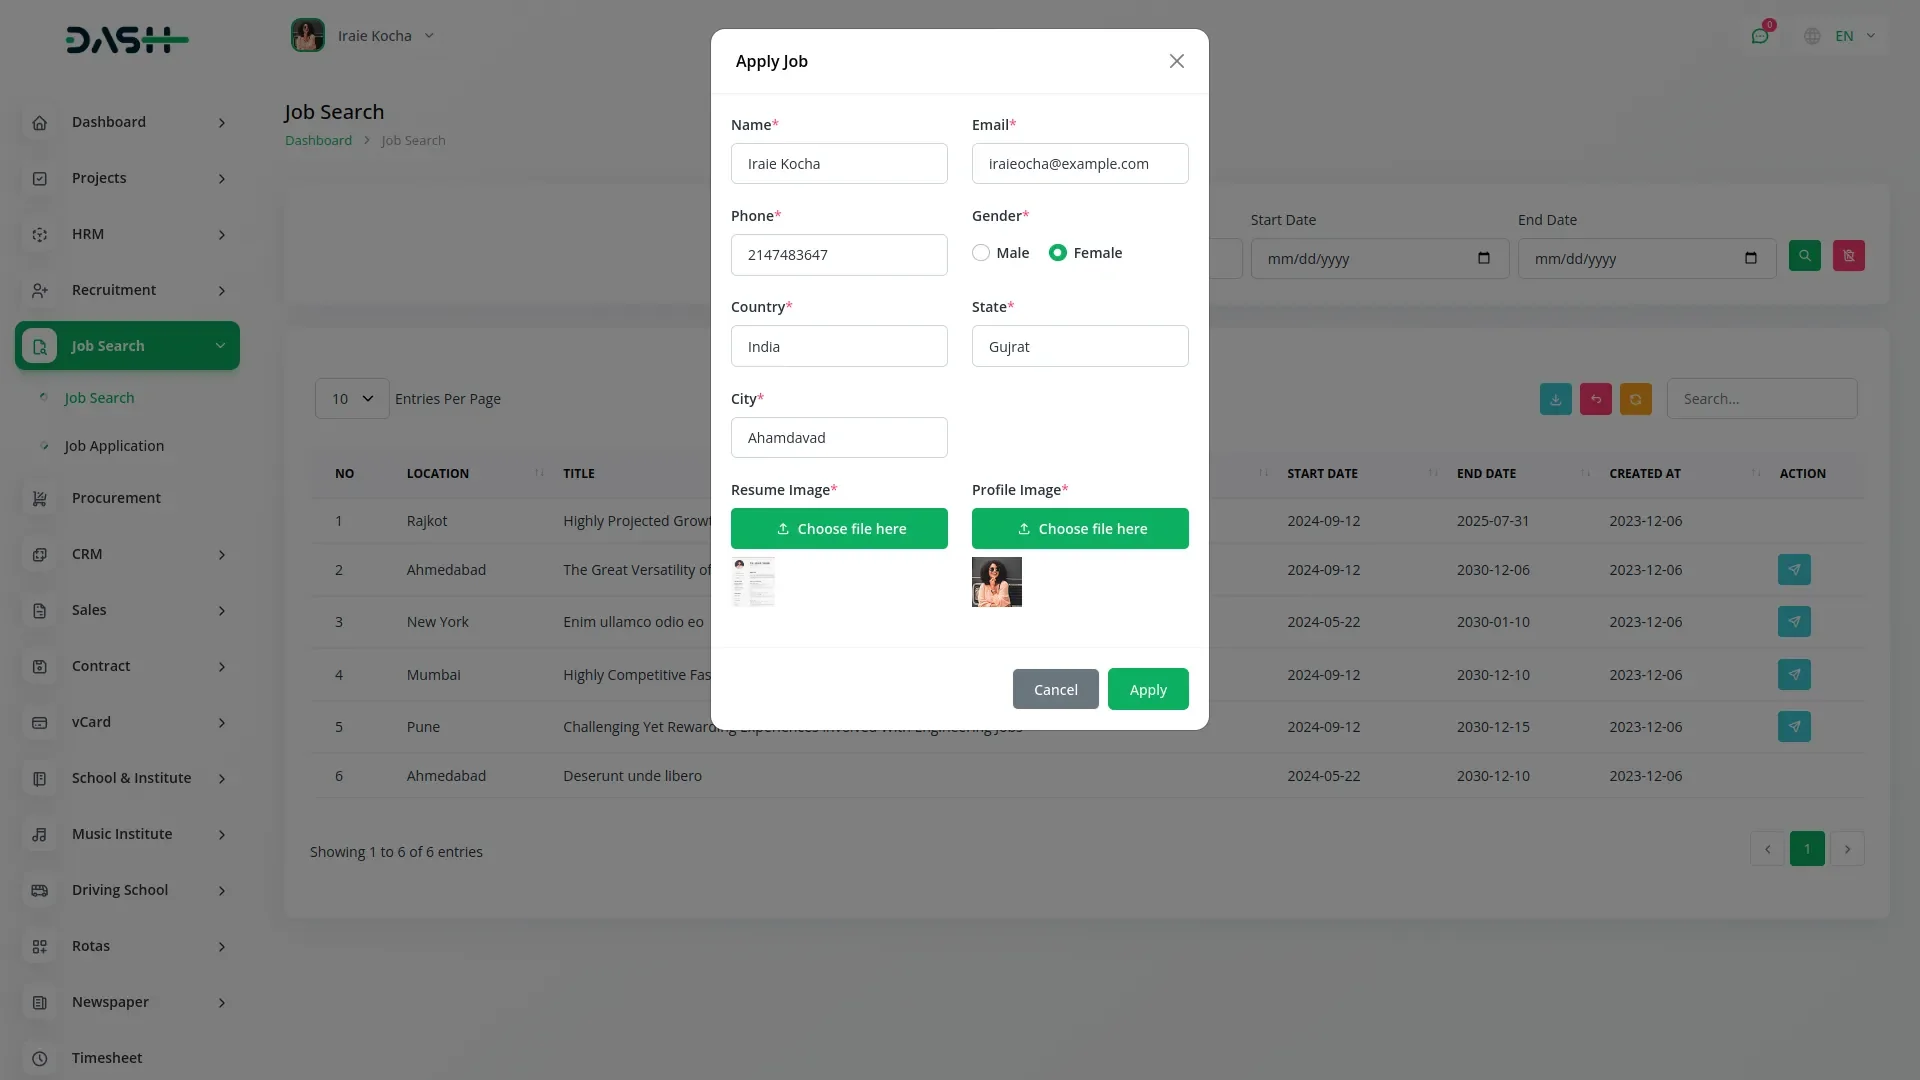This screenshot has width=1920, height=1080.
Task: Open the EN language dropdown
Action: (x=1843, y=36)
